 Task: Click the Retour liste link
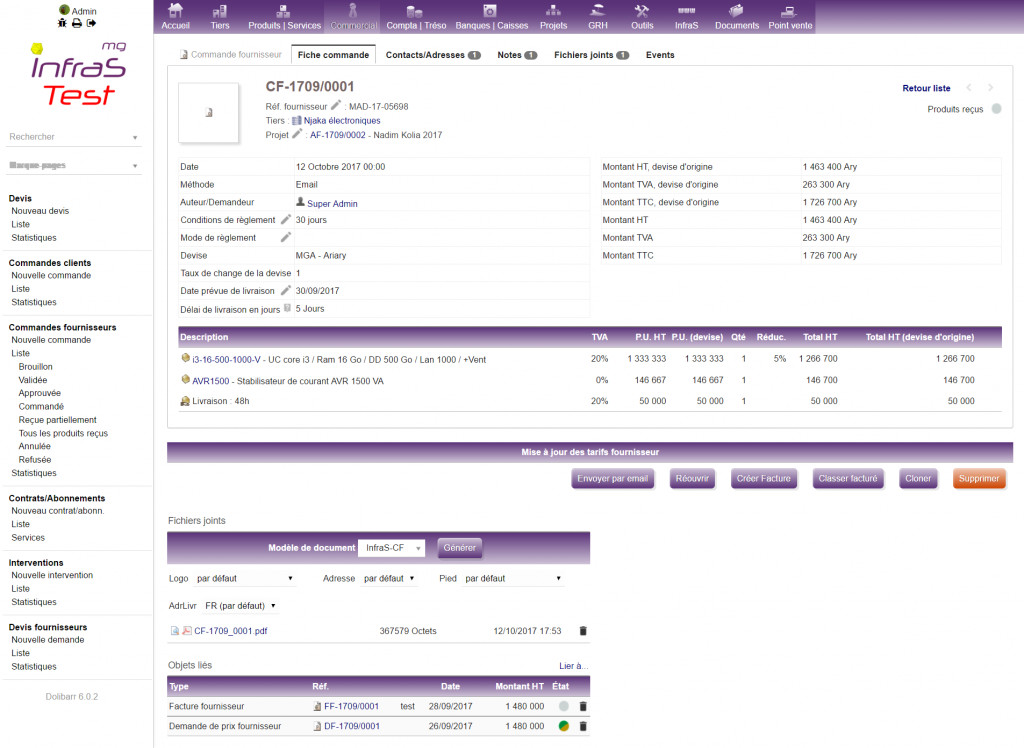926,88
